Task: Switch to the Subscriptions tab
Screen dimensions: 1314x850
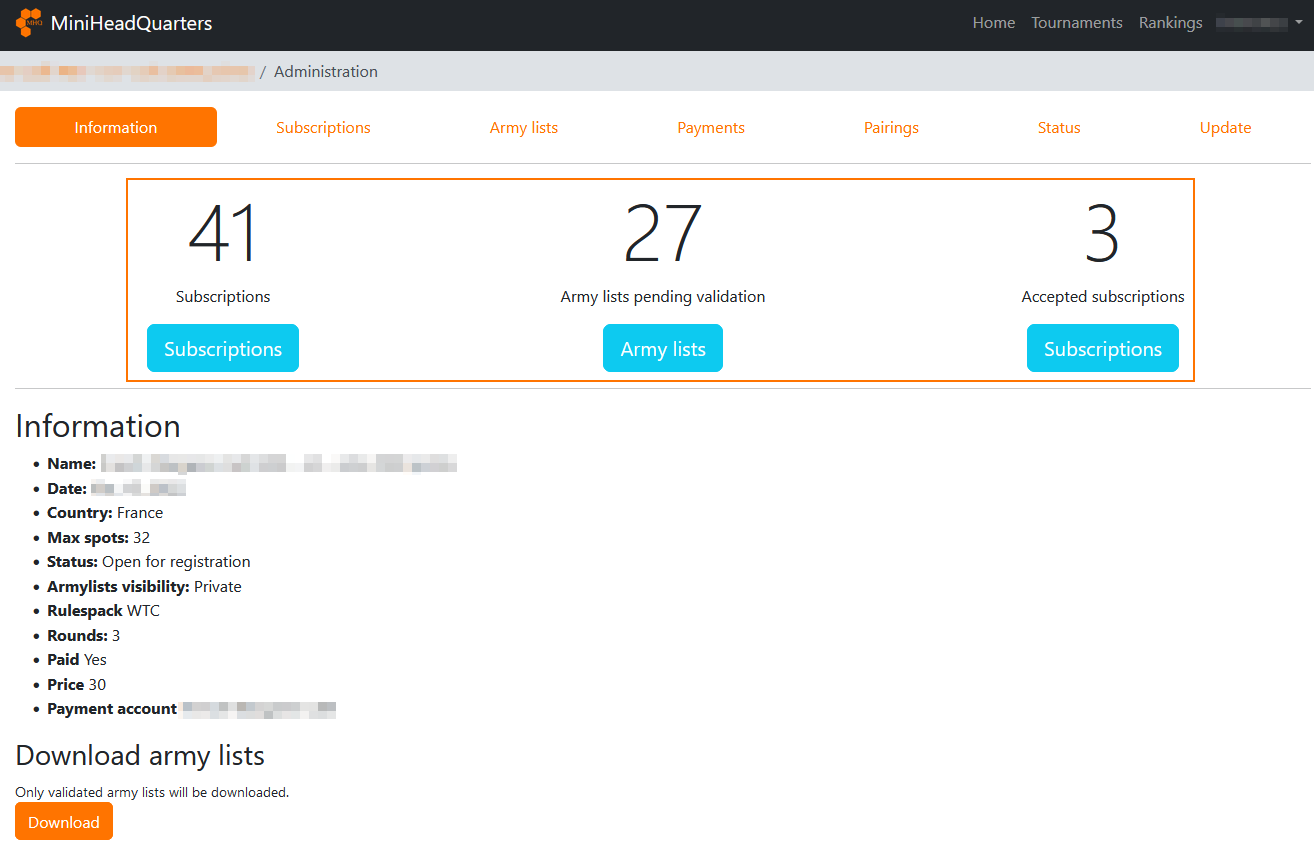Action: (x=323, y=128)
